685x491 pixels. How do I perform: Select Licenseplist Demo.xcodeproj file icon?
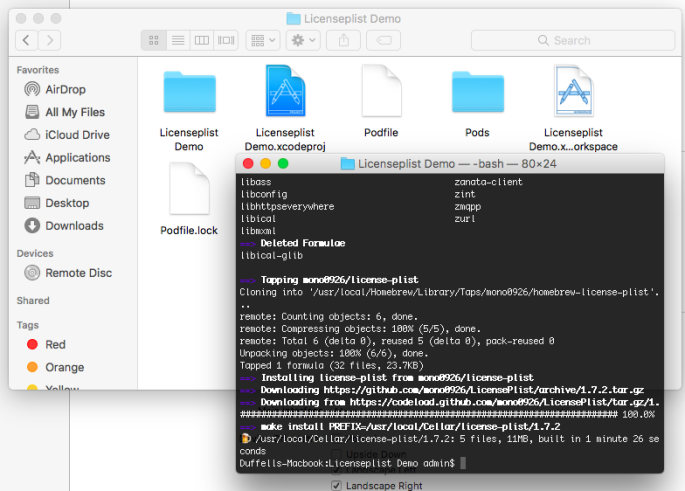point(285,91)
